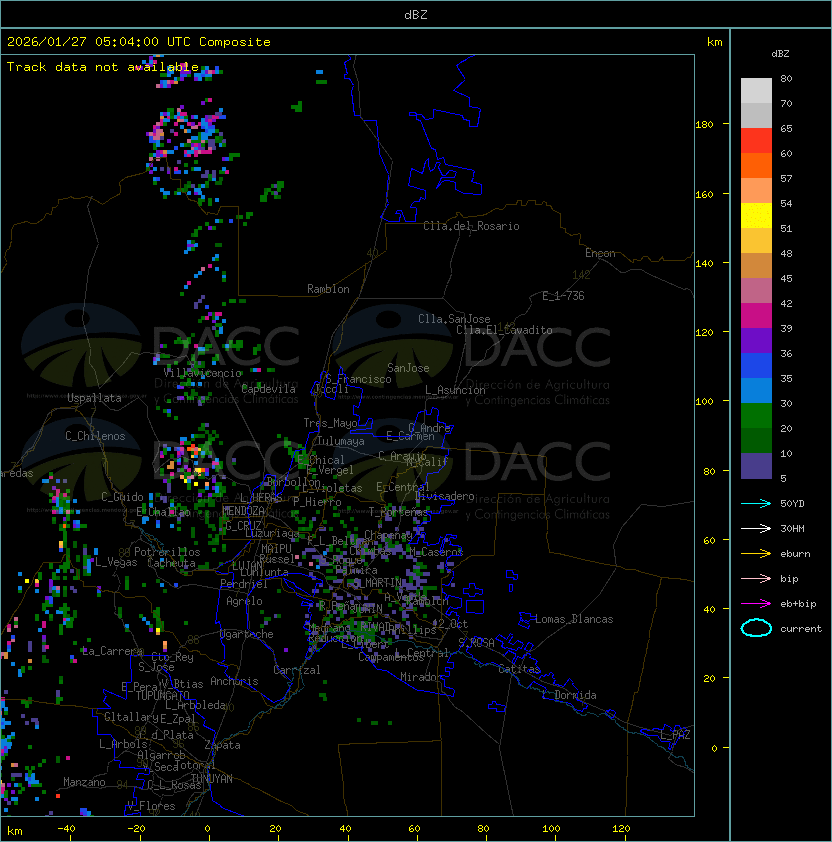Click the cyan 'current' ellipse icon

756,628
